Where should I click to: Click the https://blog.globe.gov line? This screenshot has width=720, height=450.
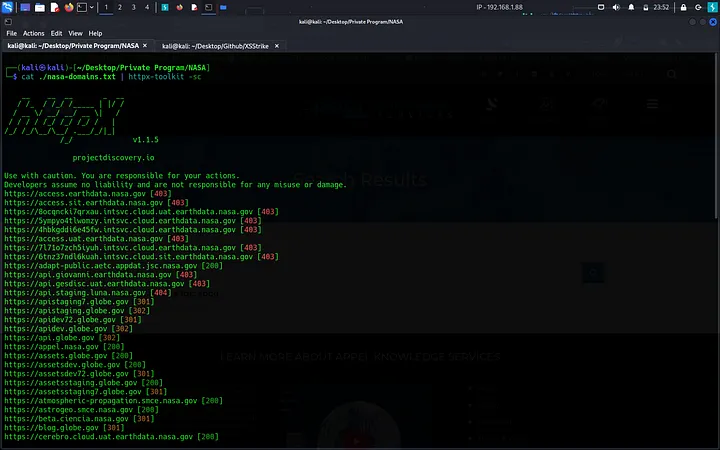[64, 428]
